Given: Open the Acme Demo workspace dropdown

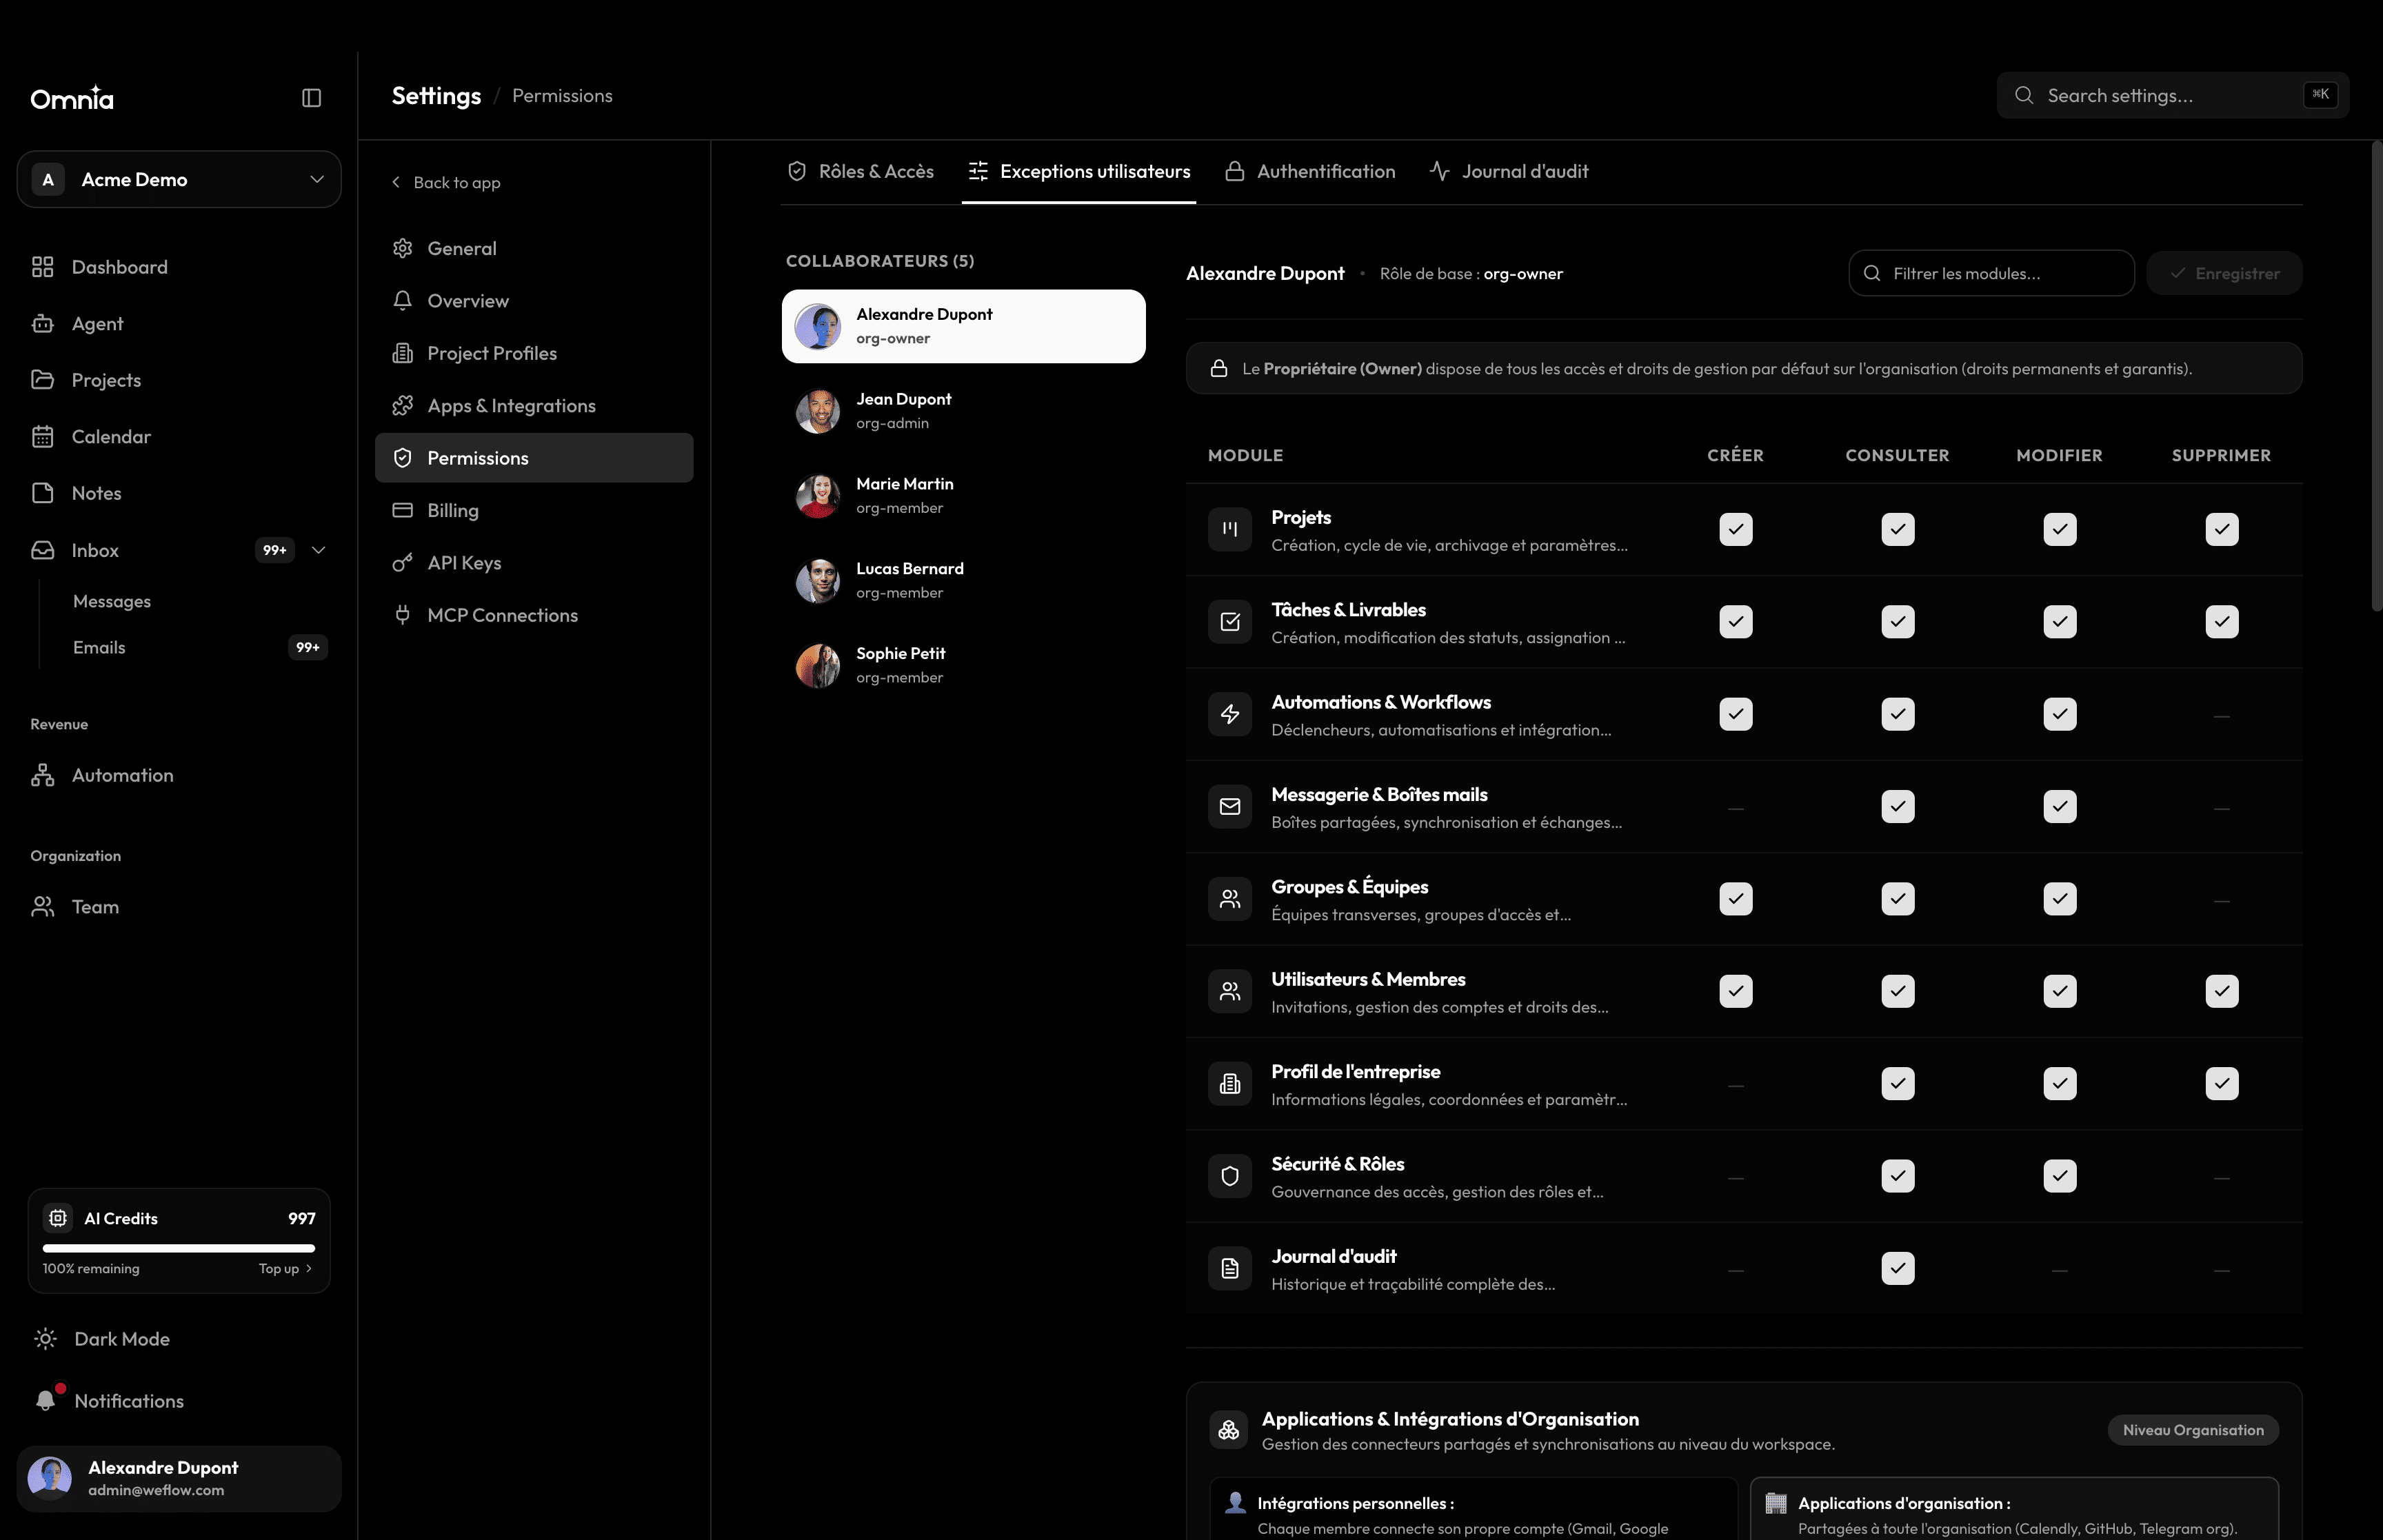Looking at the screenshot, I should click(179, 179).
